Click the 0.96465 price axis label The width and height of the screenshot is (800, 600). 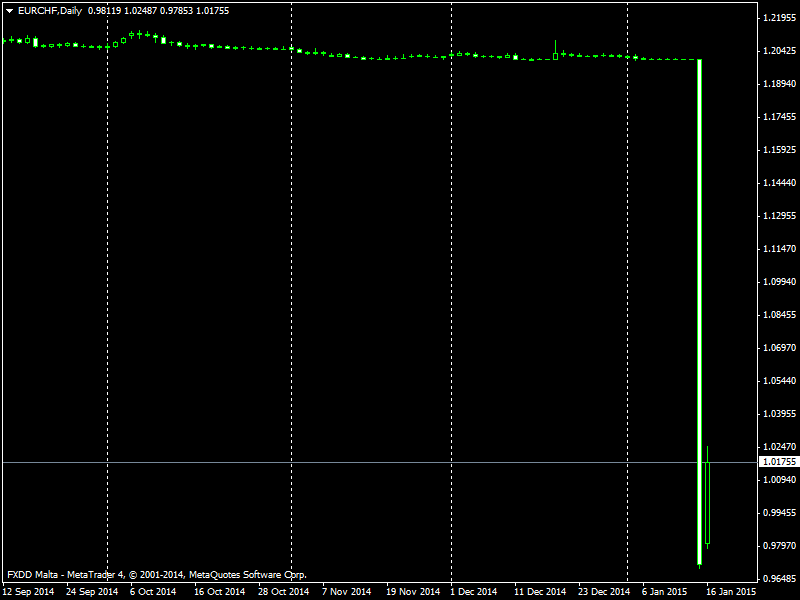pos(778,579)
